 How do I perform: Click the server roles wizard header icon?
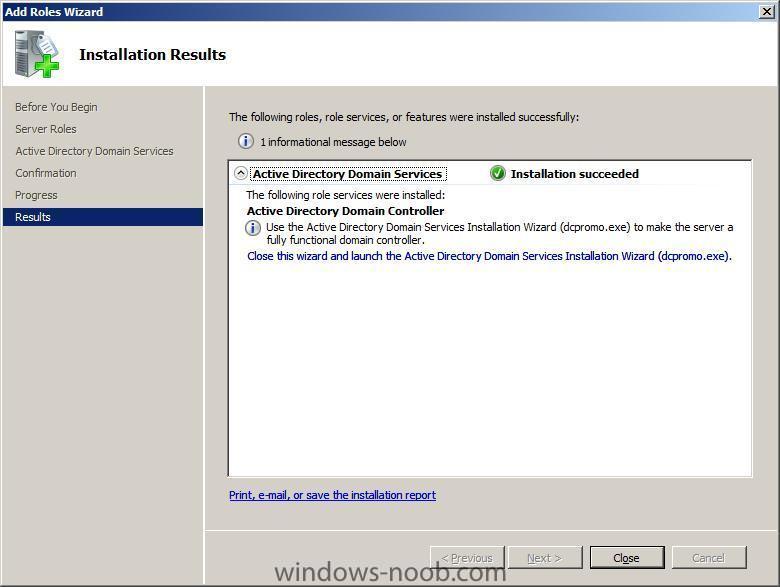tap(36, 54)
